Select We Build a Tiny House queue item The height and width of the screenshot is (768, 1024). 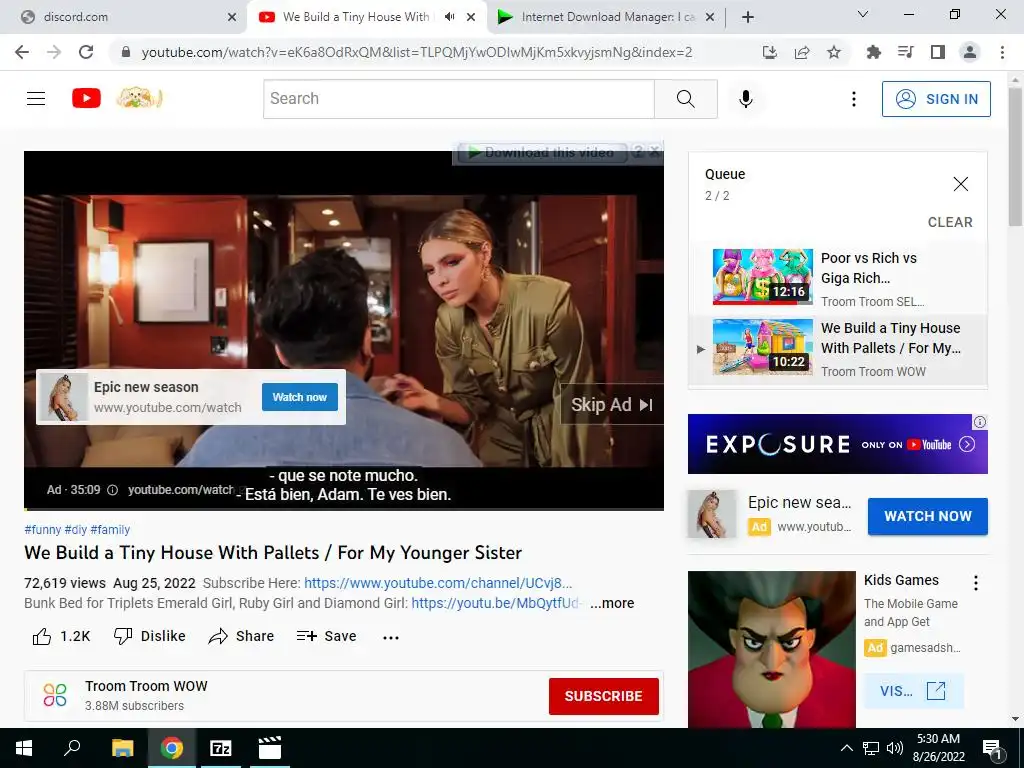(x=838, y=349)
